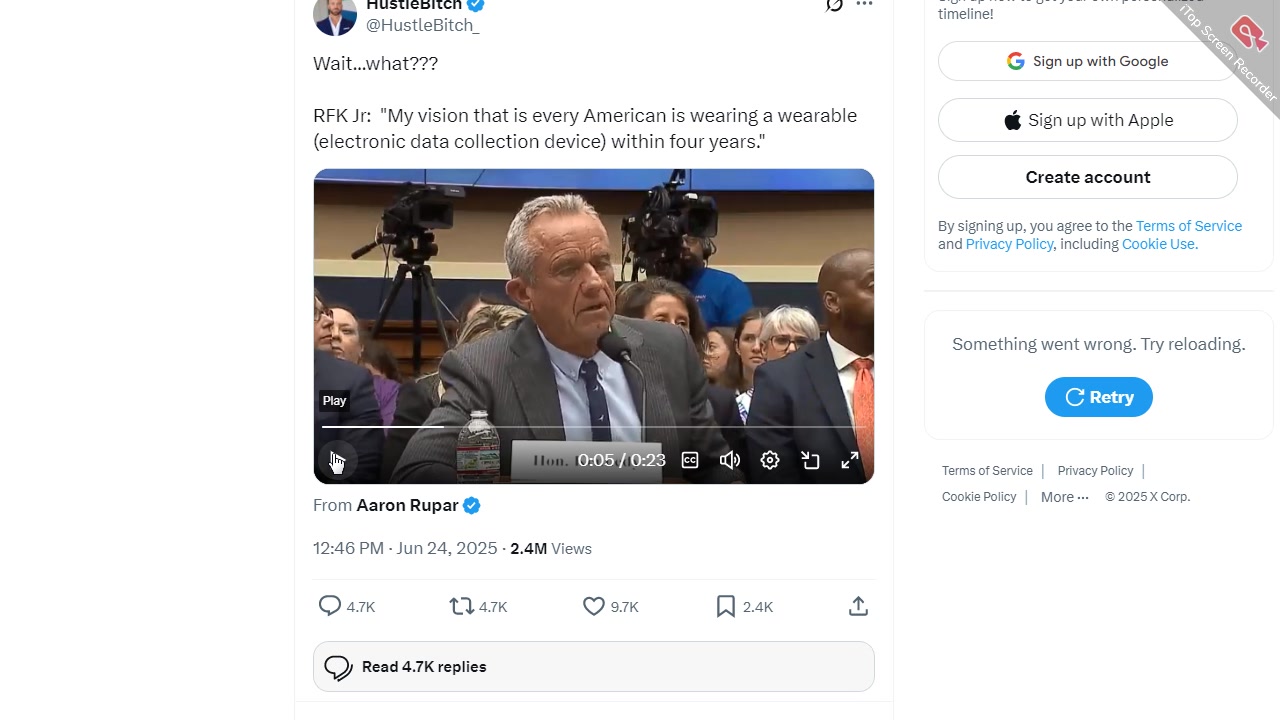Open the Aaron Rupar source link
The width and height of the screenshot is (1280, 720).
tap(407, 505)
